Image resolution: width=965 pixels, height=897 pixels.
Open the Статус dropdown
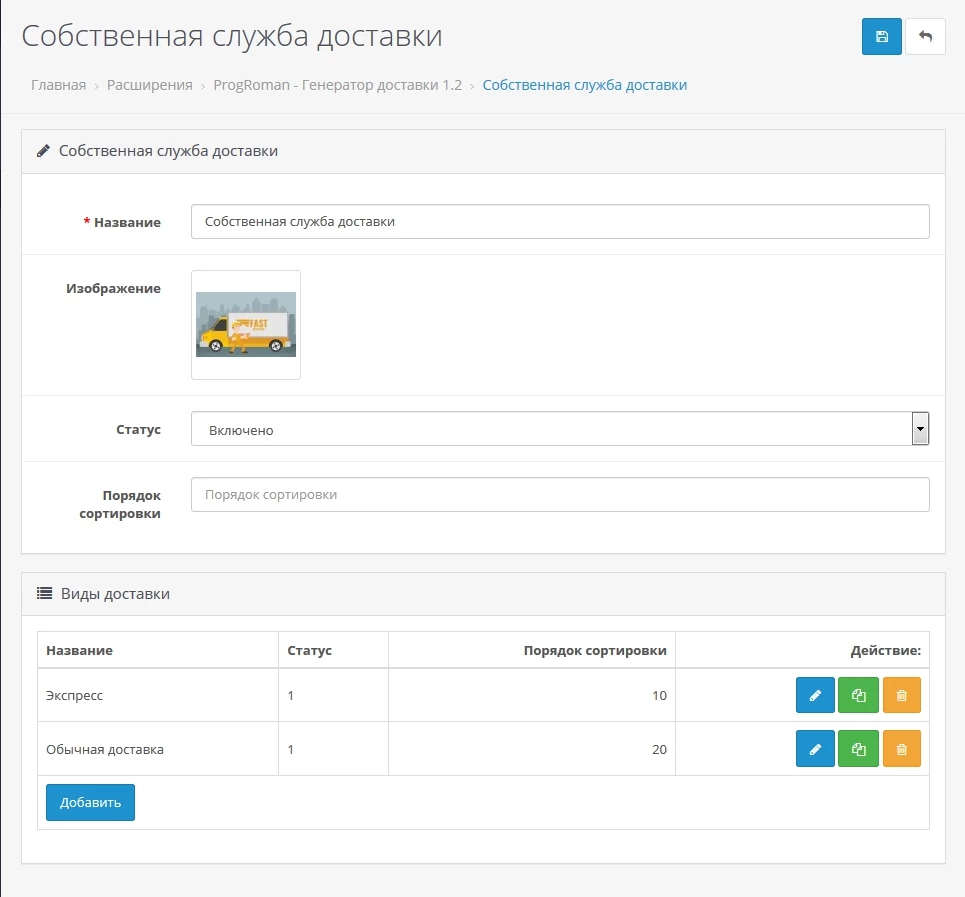560,429
